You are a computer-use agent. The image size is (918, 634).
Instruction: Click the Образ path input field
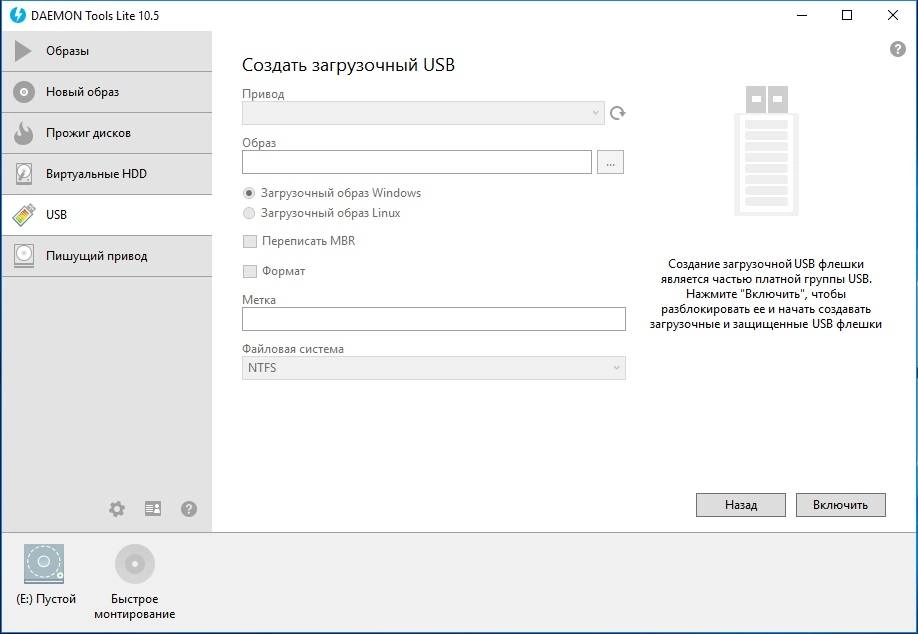[x=417, y=162]
